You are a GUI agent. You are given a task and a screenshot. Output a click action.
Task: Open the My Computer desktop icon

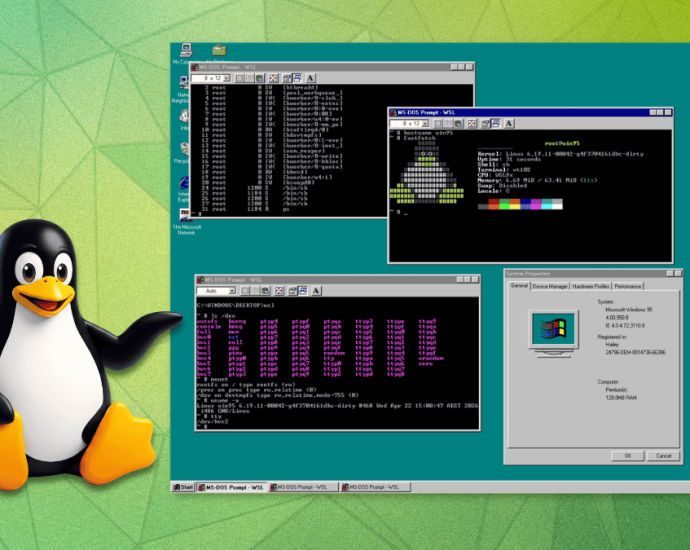(x=185, y=54)
